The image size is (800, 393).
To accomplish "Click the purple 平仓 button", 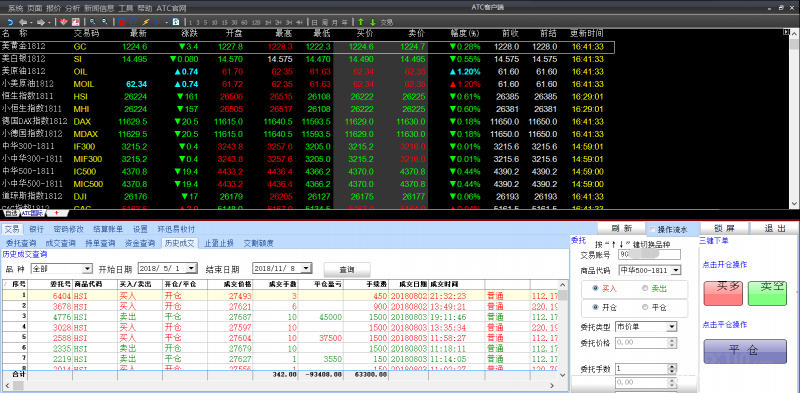I will tap(745, 351).
